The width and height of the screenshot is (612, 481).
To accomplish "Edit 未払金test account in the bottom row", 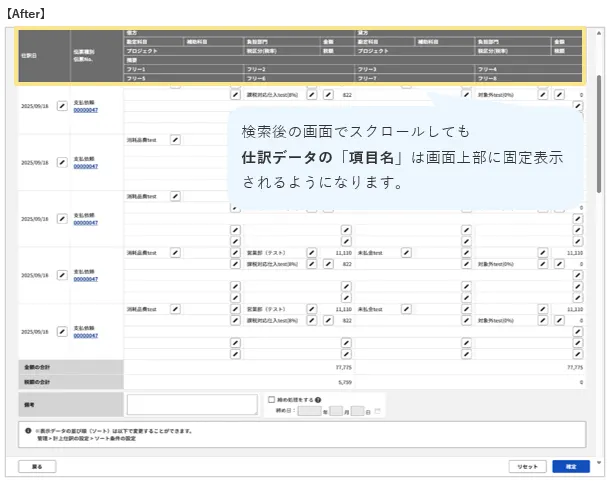I will tap(406, 310).
